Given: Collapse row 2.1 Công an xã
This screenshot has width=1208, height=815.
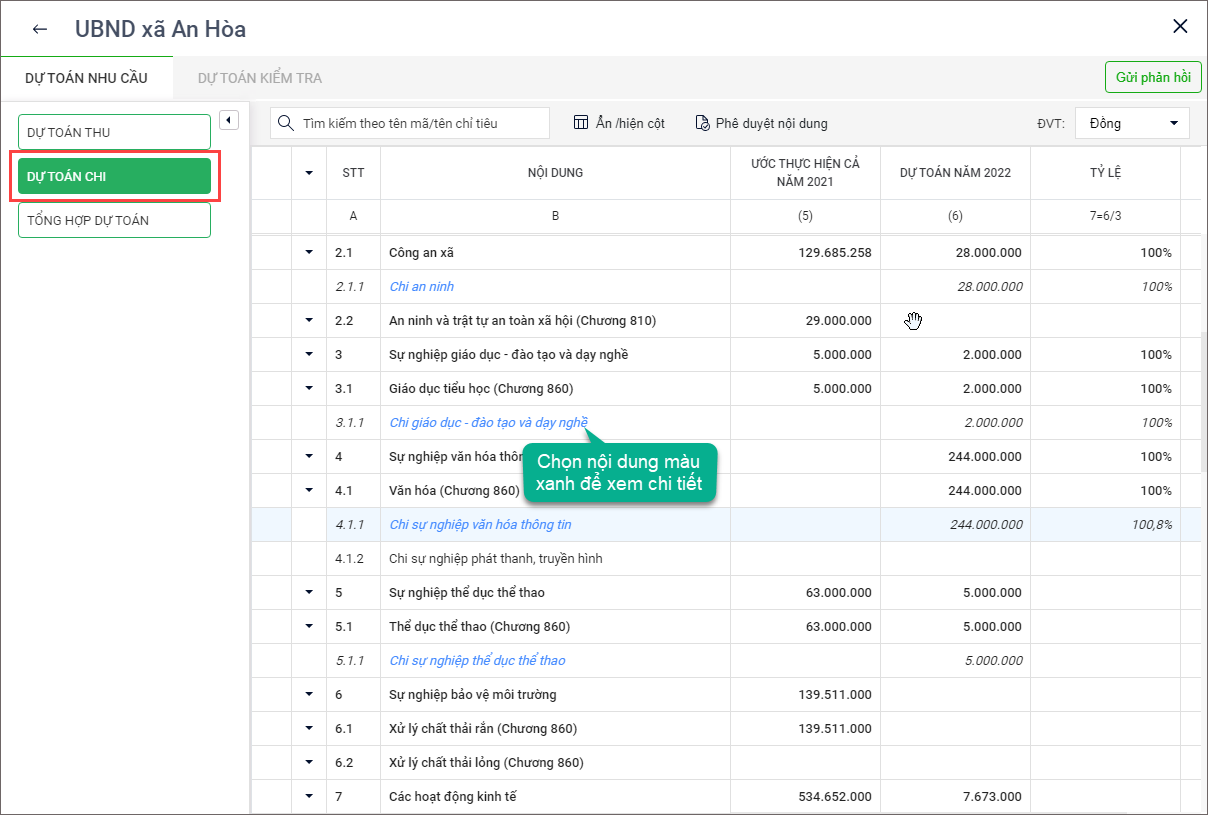Looking at the screenshot, I should (309, 252).
